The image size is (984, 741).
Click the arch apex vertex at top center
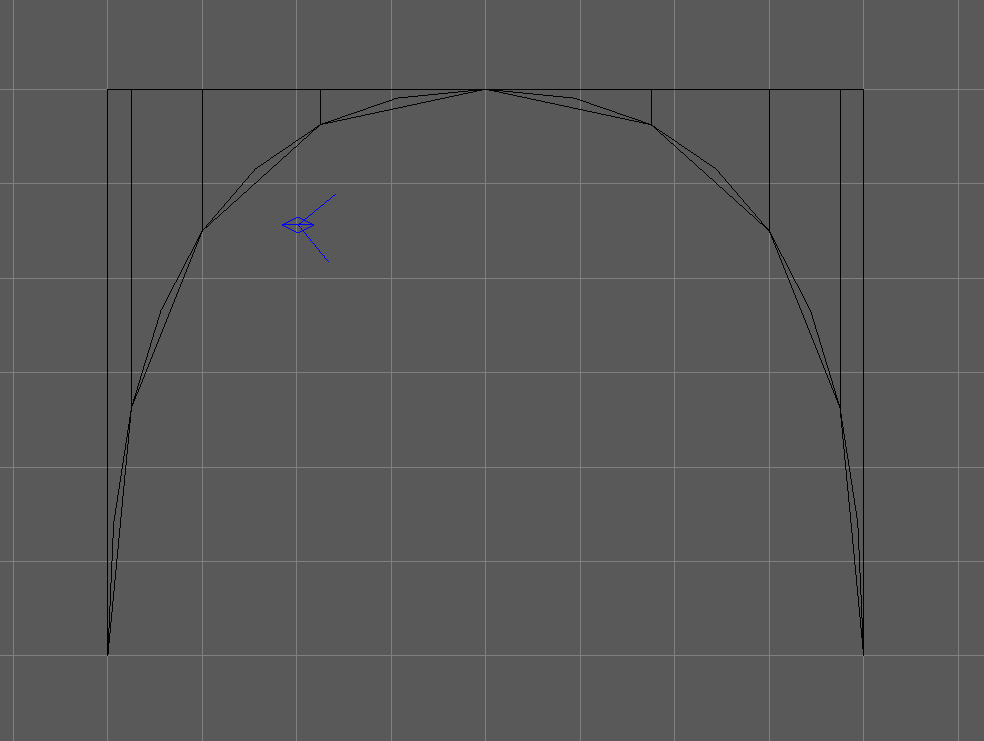pos(485,90)
